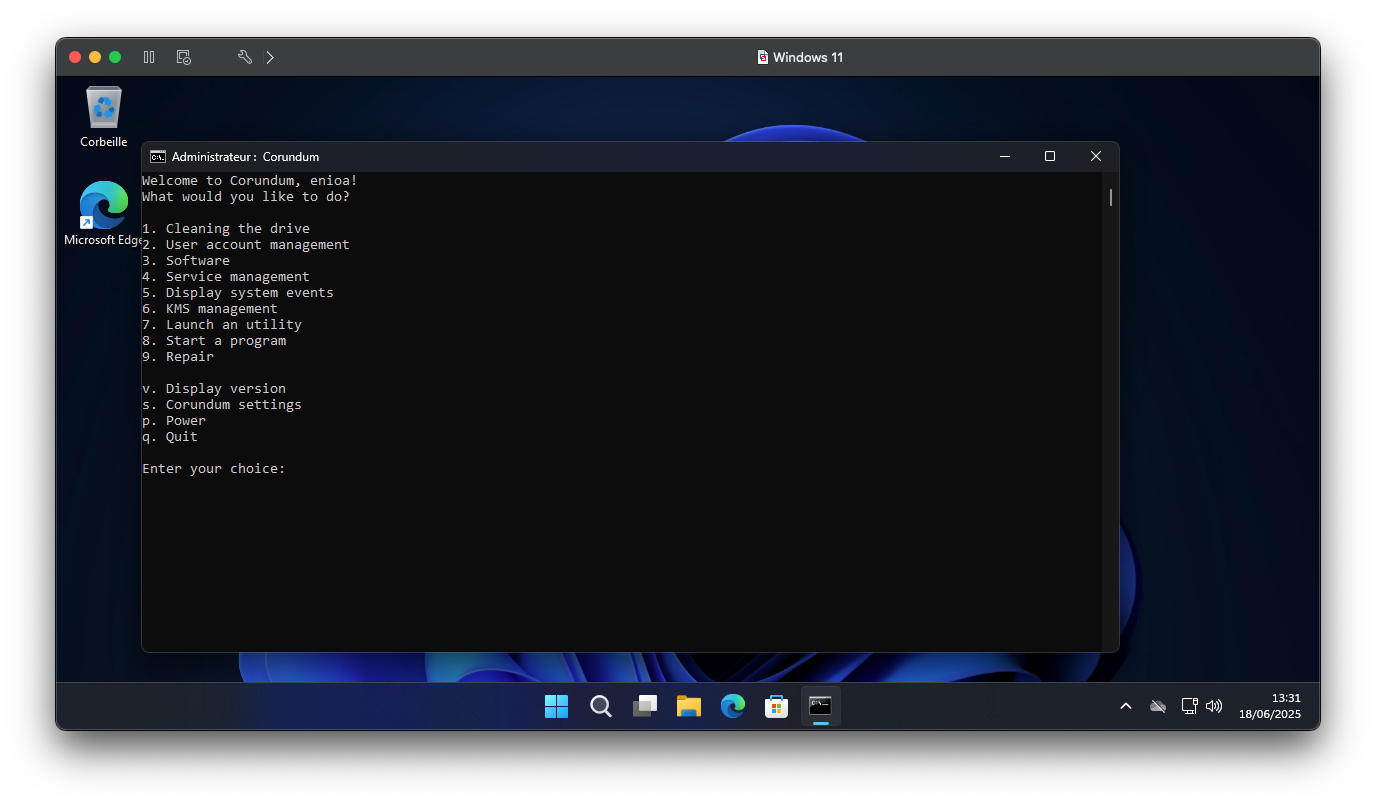
Task: Open Microsoft Store from the taskbar
Action: coord(777,706)
